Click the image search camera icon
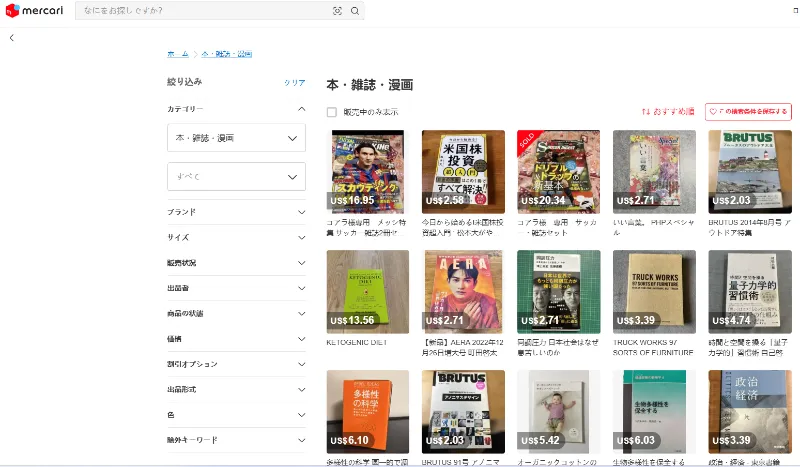The image size is (800, 467). point(337,11)
